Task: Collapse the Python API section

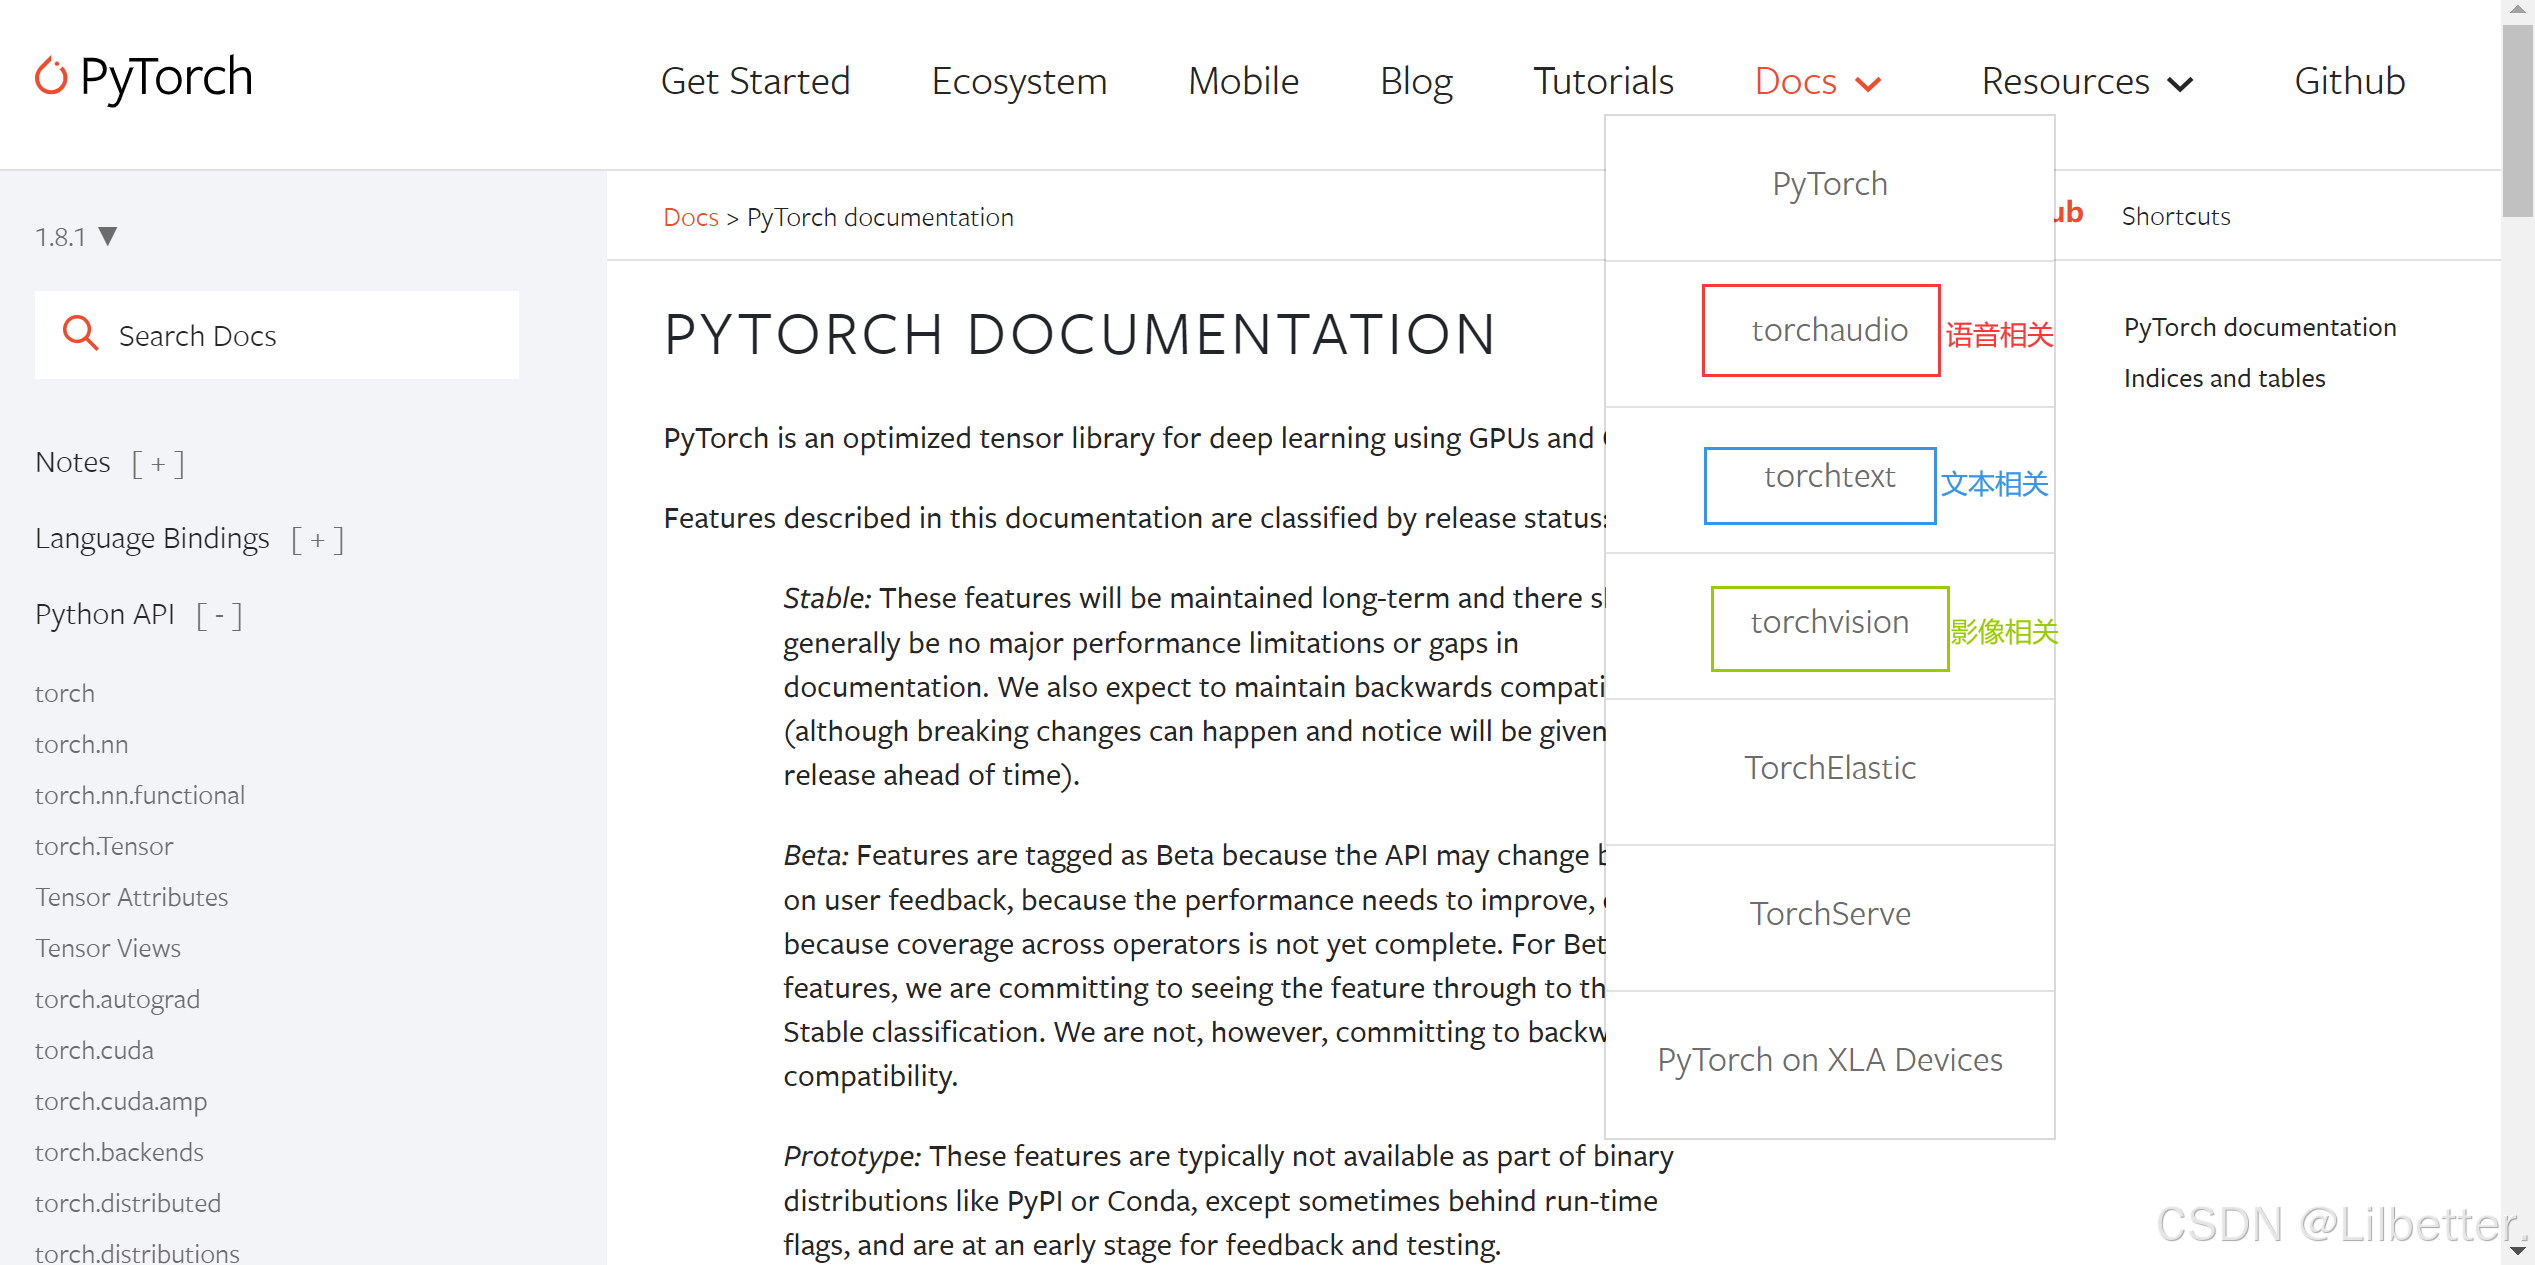Action: pos(219,615)
